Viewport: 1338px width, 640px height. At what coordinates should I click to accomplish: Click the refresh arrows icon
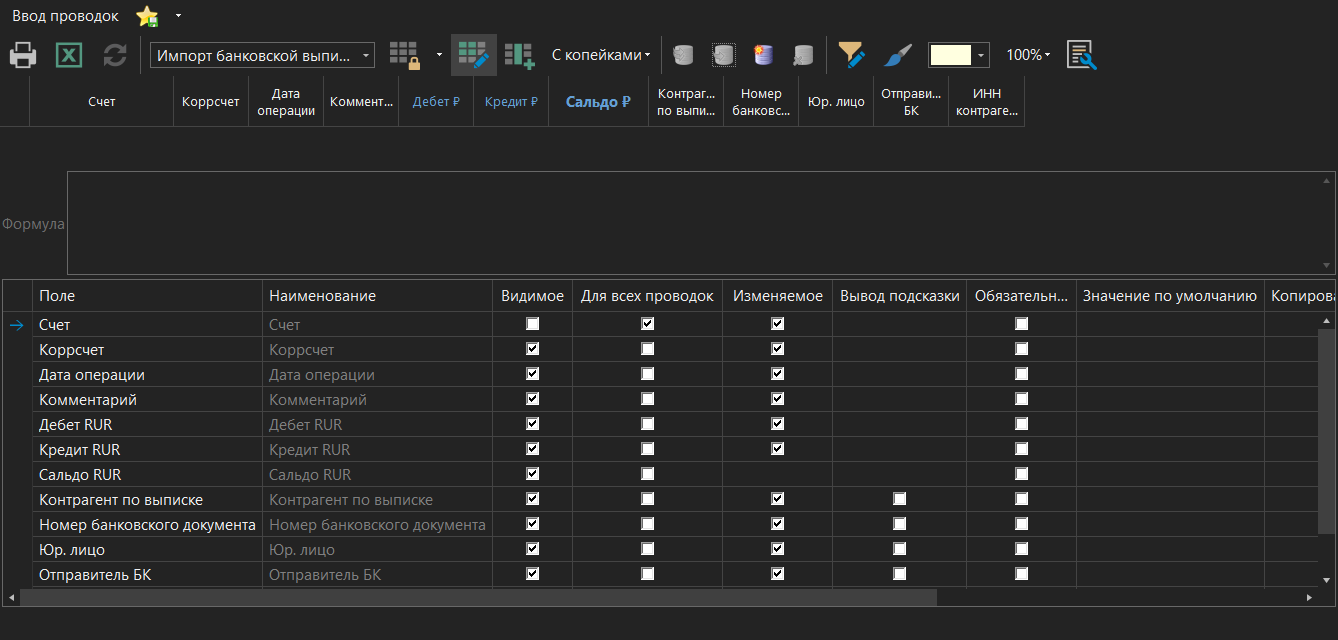point(115,55)
